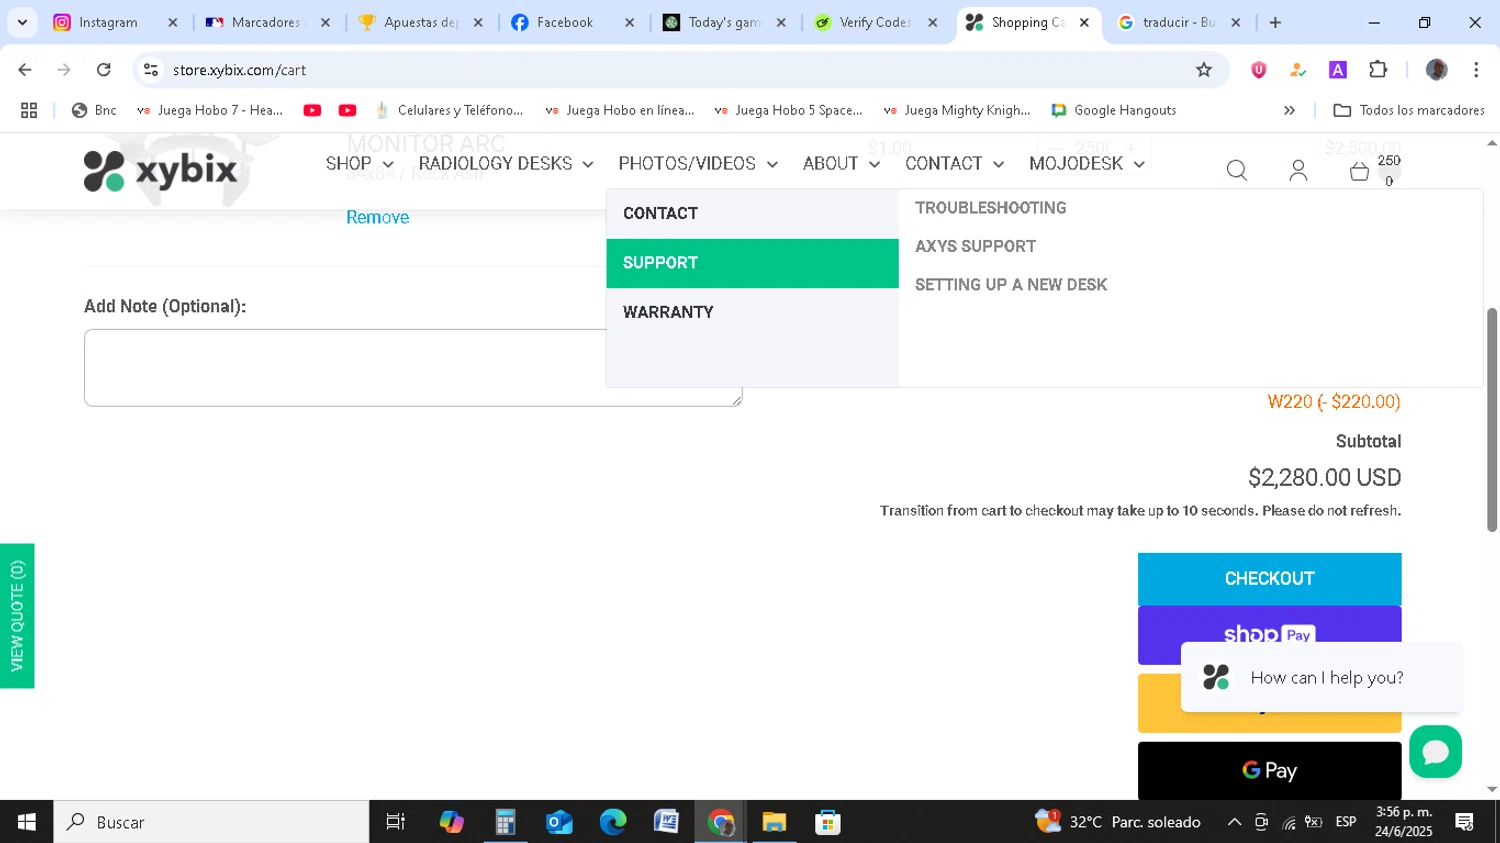
Task: Open Windows Start menu
Action: click(x=27, y=822)
